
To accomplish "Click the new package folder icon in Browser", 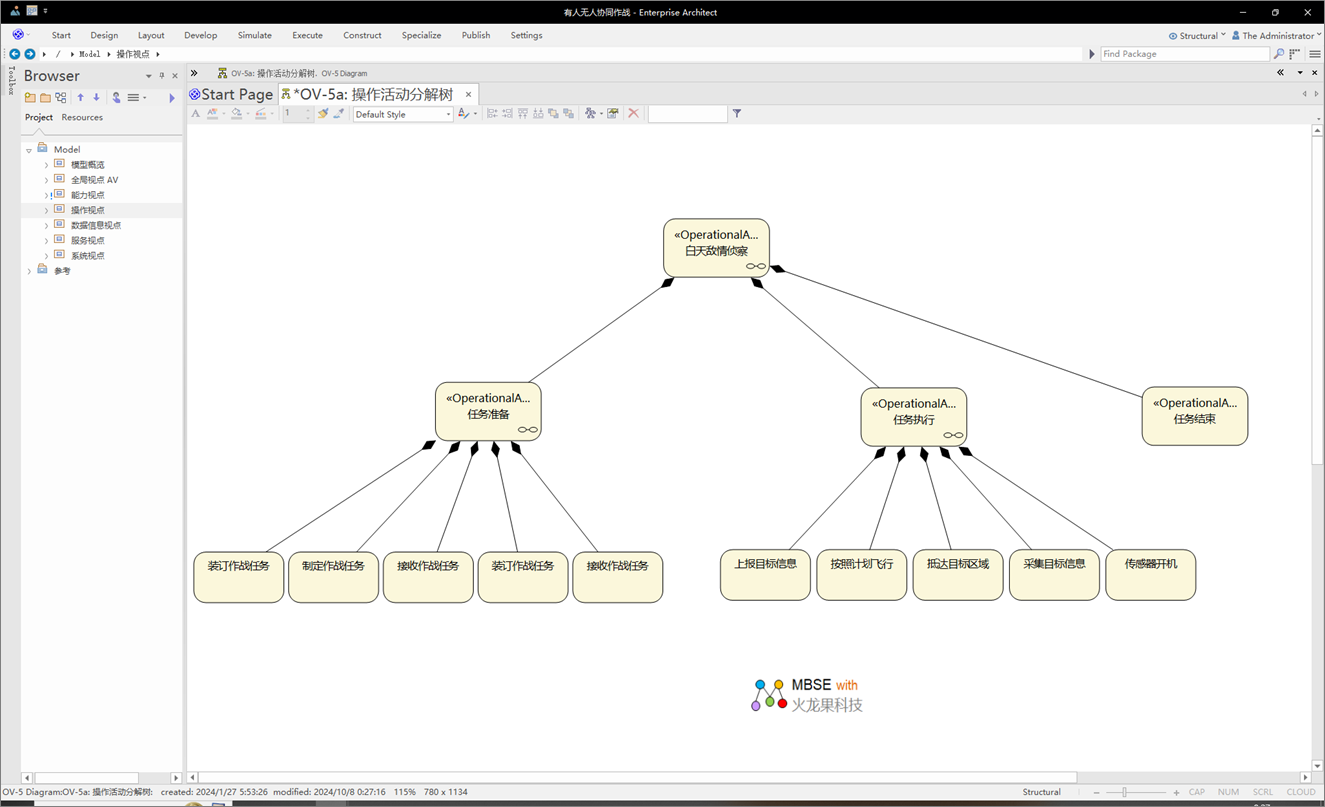I will tap(45, 97).
